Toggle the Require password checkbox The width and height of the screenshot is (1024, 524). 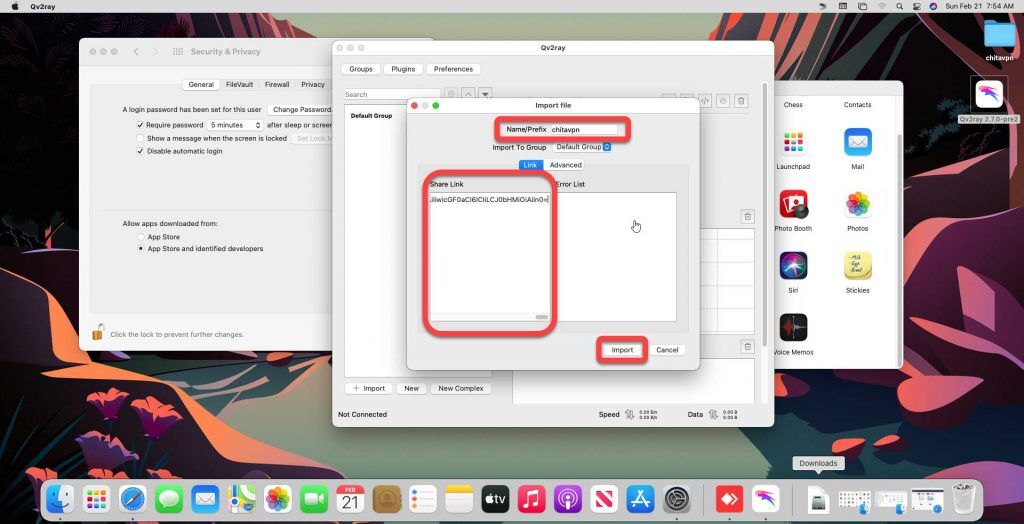pyautogui.click(x=141, y=125)
